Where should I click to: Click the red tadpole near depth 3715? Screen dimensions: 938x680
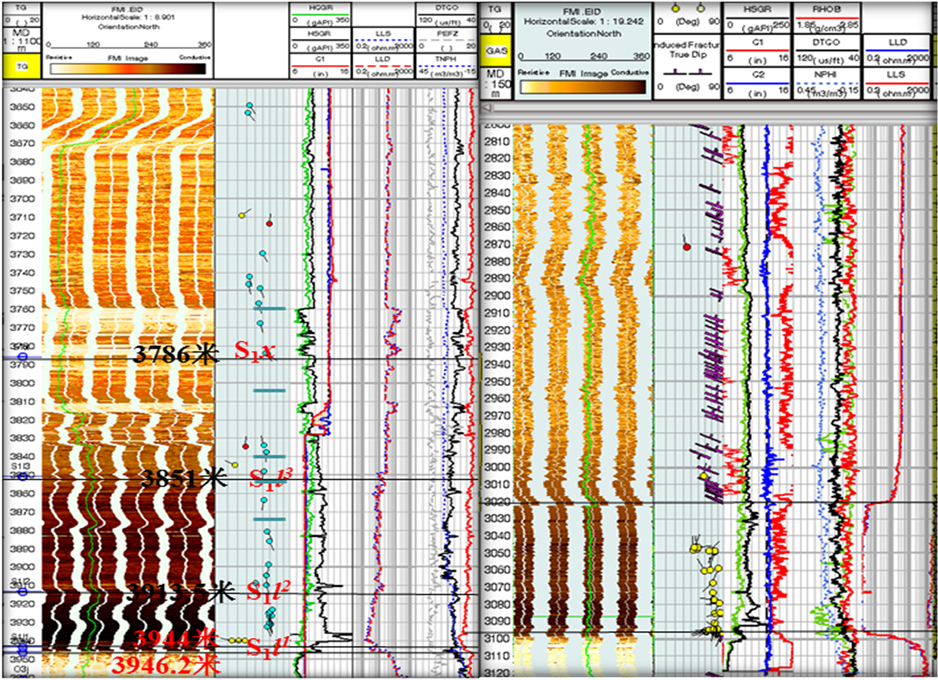269,221
